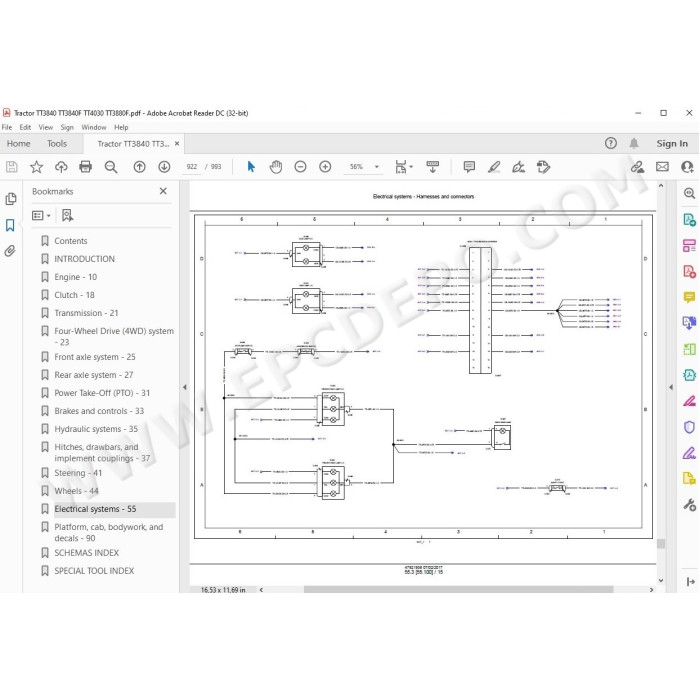
Task: Click the stamp tool icon
Action: click(543, 167)
